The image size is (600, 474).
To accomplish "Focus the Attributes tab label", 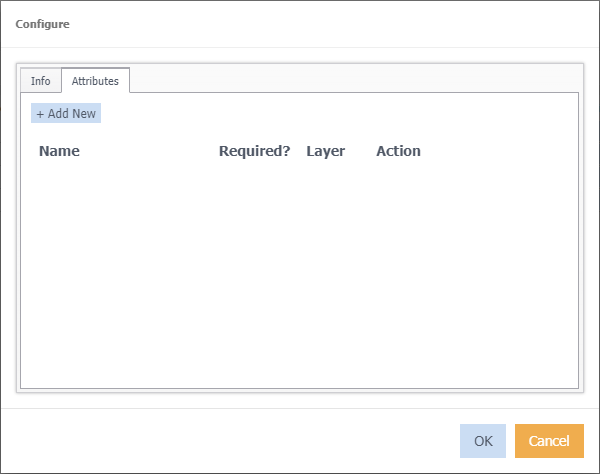I will pyautogui.click(x=95, y=81).
